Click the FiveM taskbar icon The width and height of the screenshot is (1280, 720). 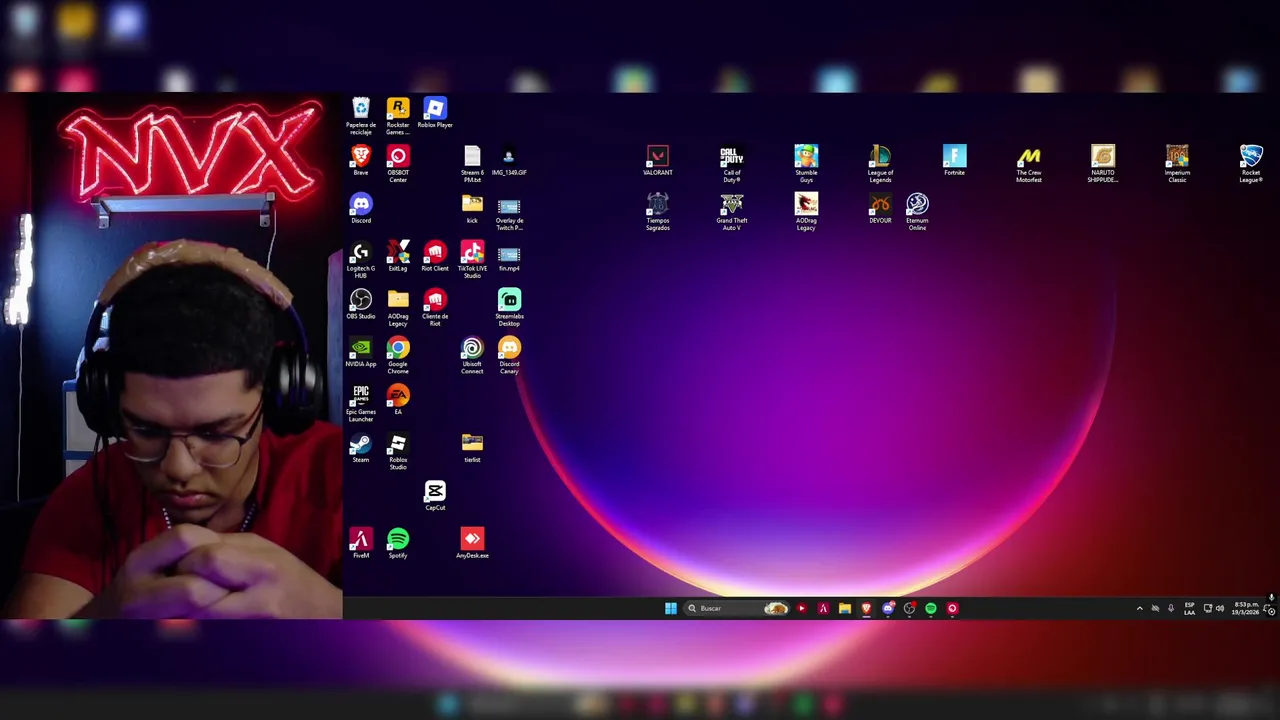pos(823,608)
